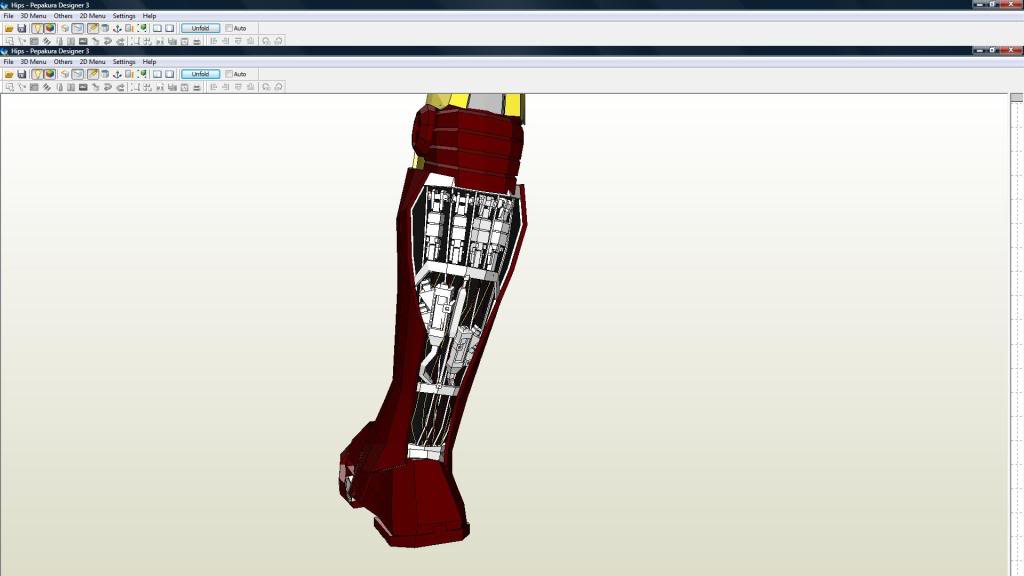Open Settings menu of the background Pepakura window
Screen dimensions: 1024x576
click(124, 16)
